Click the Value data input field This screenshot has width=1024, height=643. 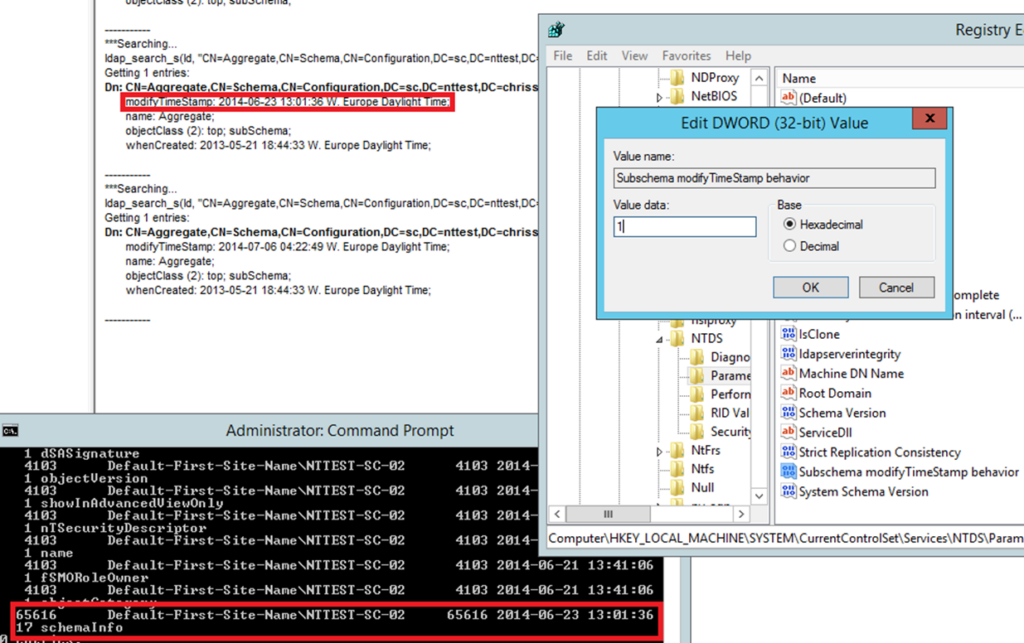(684, 227)
